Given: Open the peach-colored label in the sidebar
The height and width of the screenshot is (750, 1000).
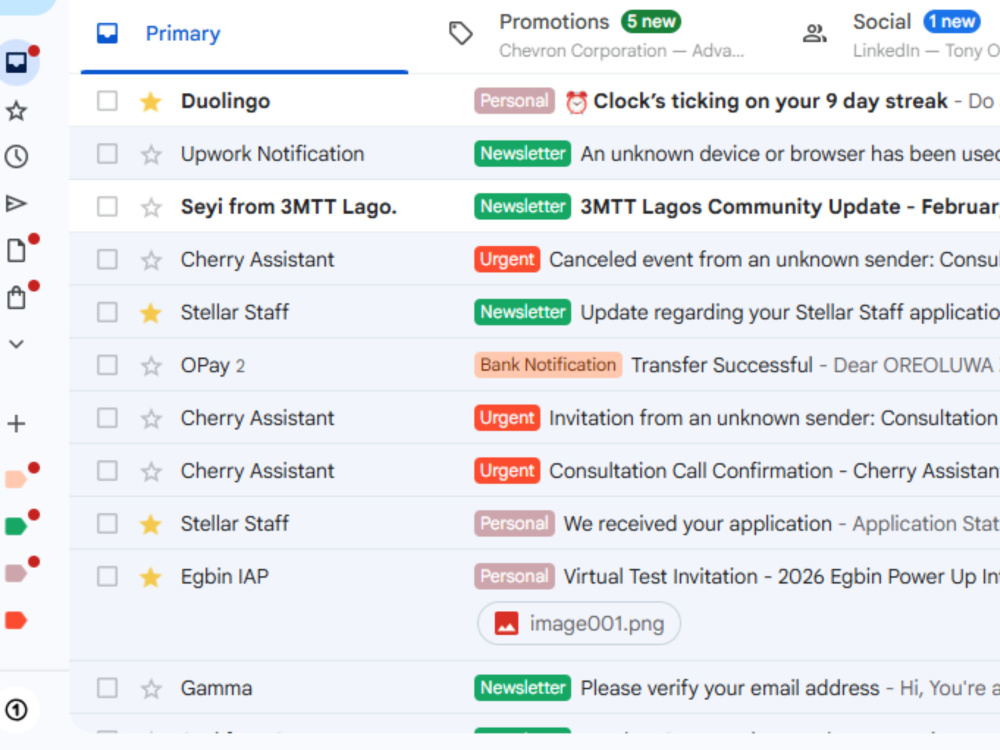Looking at the screenshot, I should (x=16, y=479).
